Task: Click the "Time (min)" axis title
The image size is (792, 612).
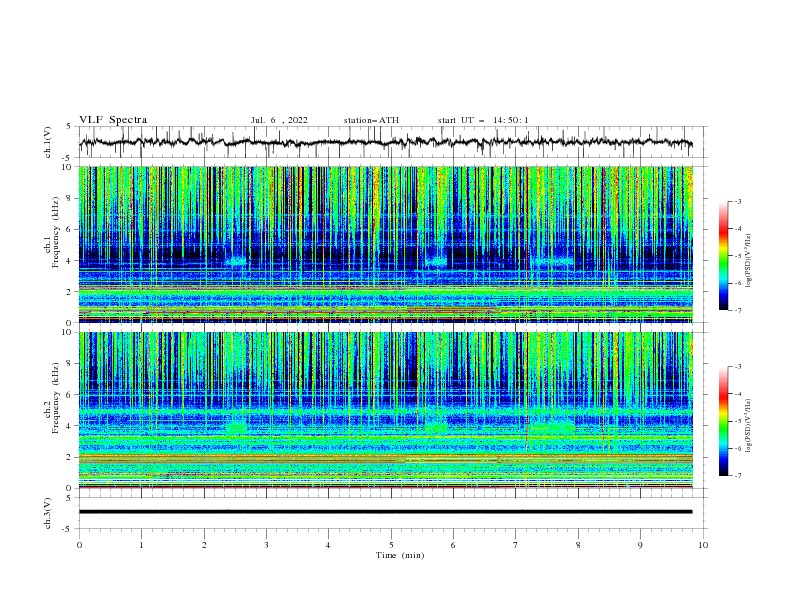Action: (x=400, y=555)
